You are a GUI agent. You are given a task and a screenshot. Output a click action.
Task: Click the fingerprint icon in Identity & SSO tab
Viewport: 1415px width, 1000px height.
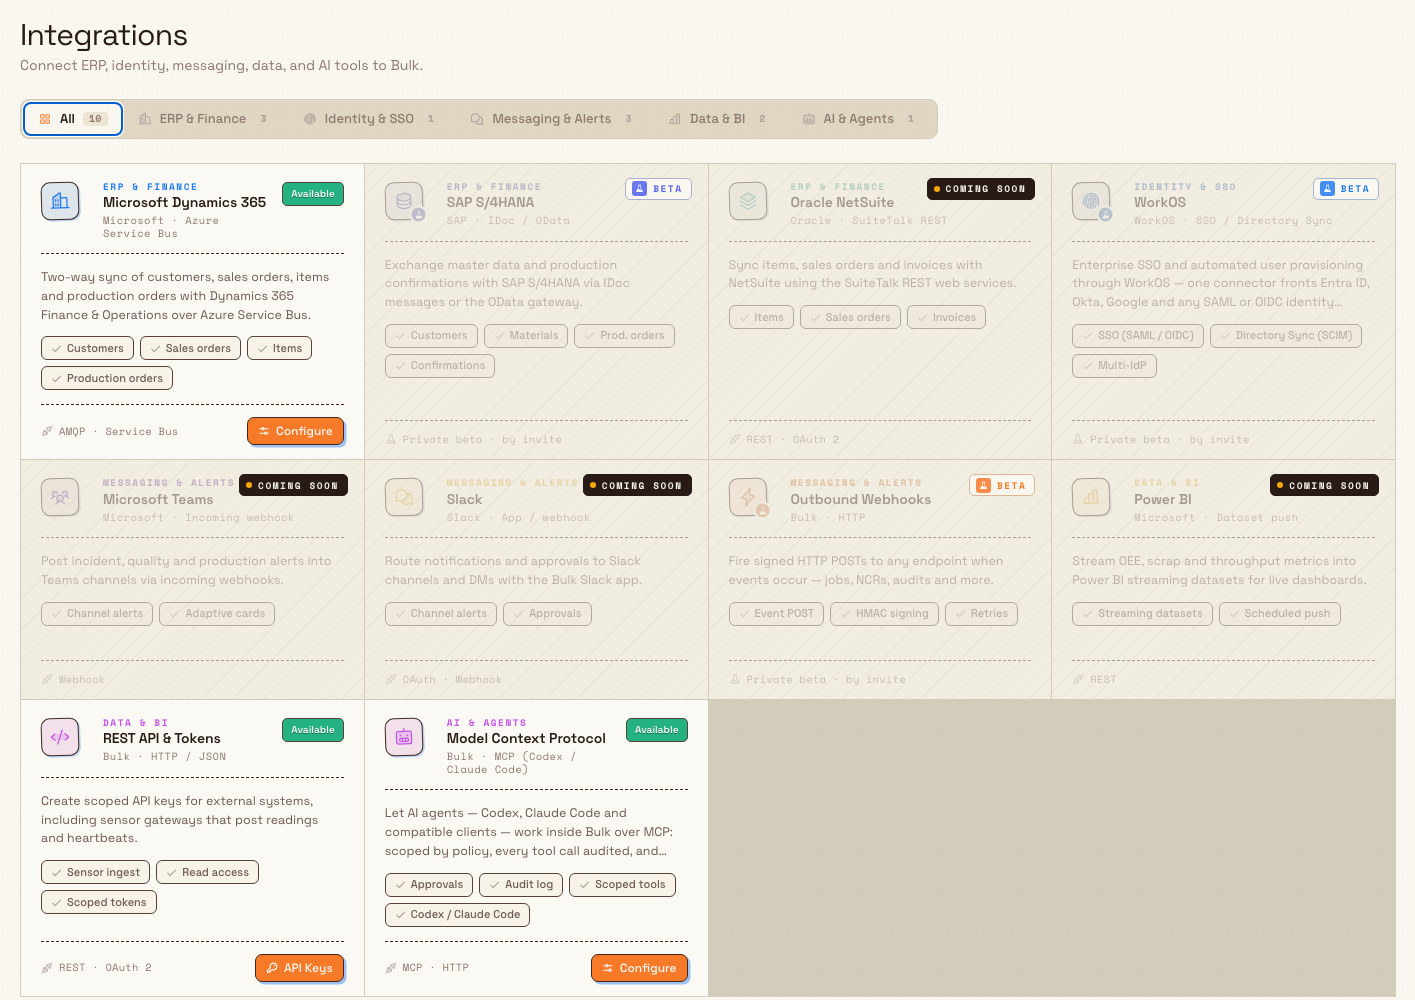point(310,119)
